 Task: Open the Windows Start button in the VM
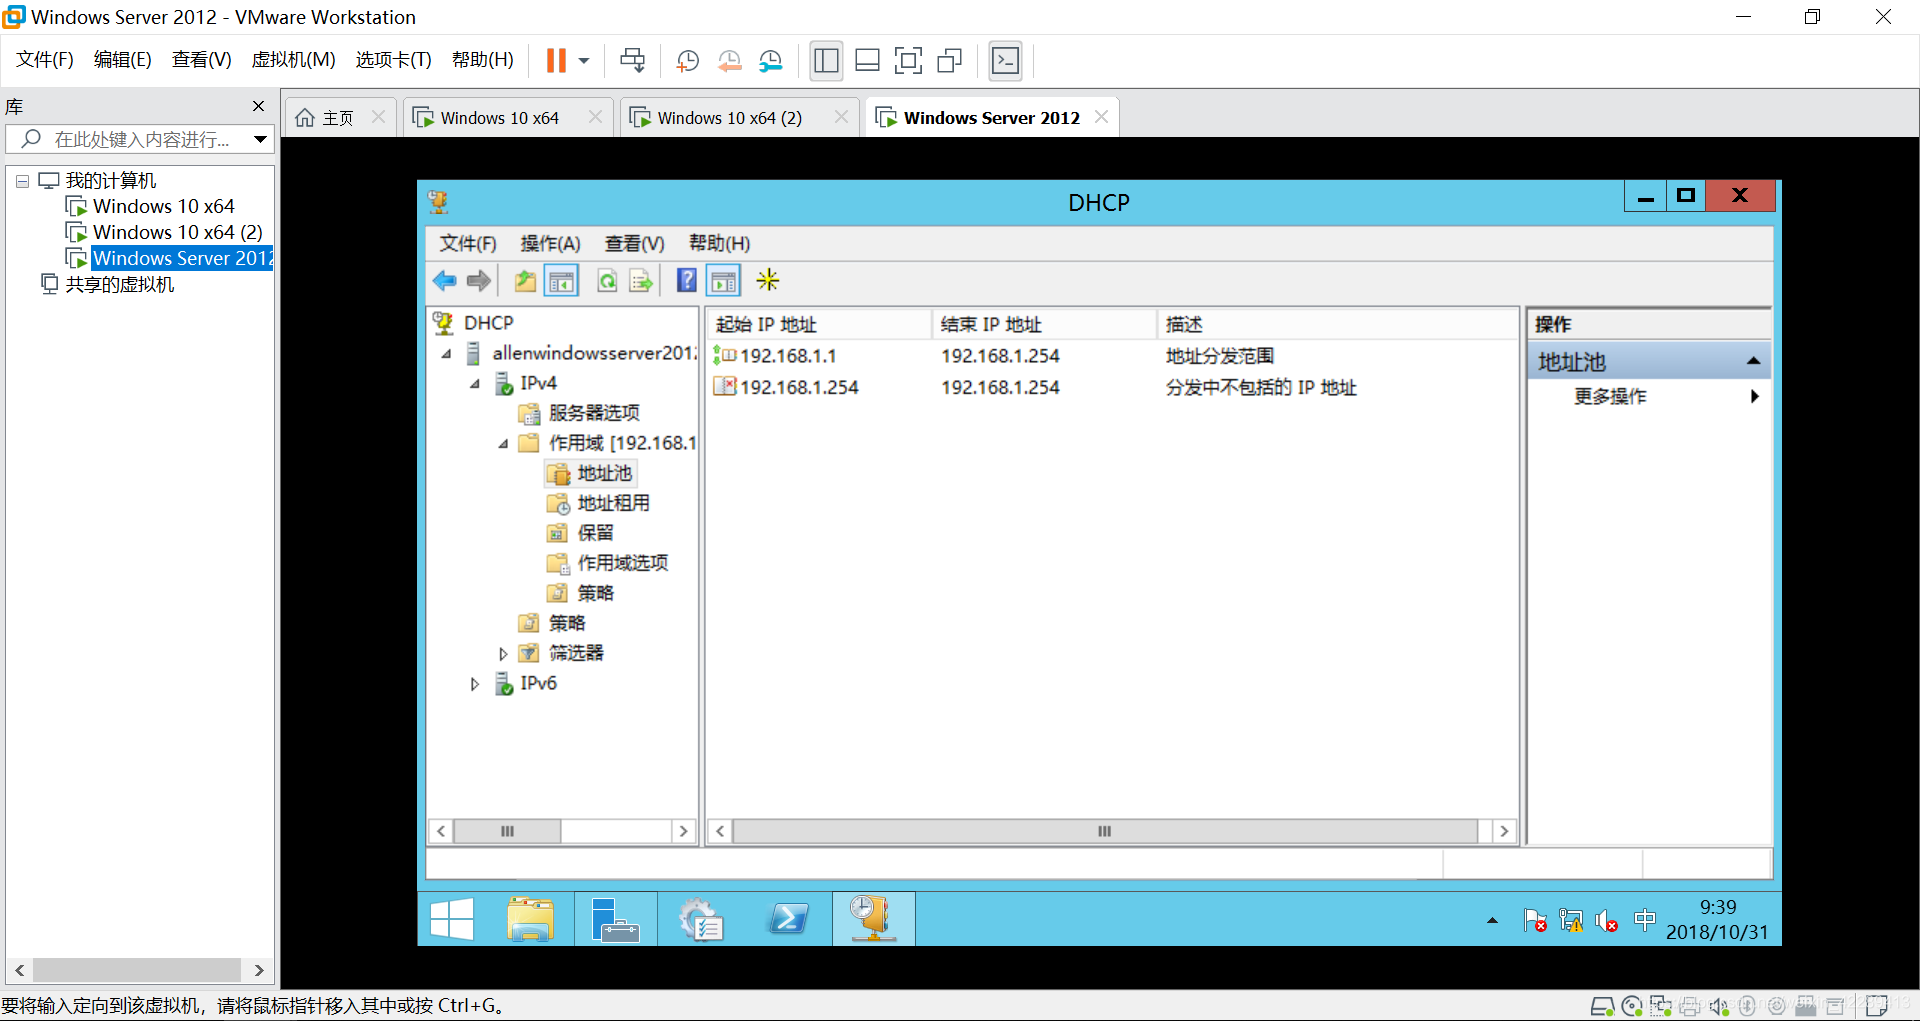pyautogui.click(x=452, y=919)
